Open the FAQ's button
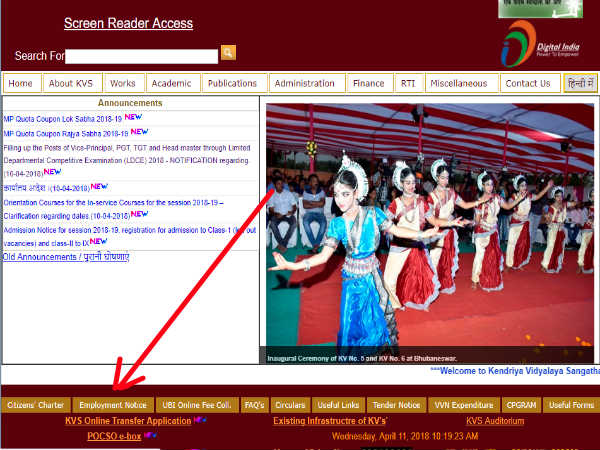 254,405
